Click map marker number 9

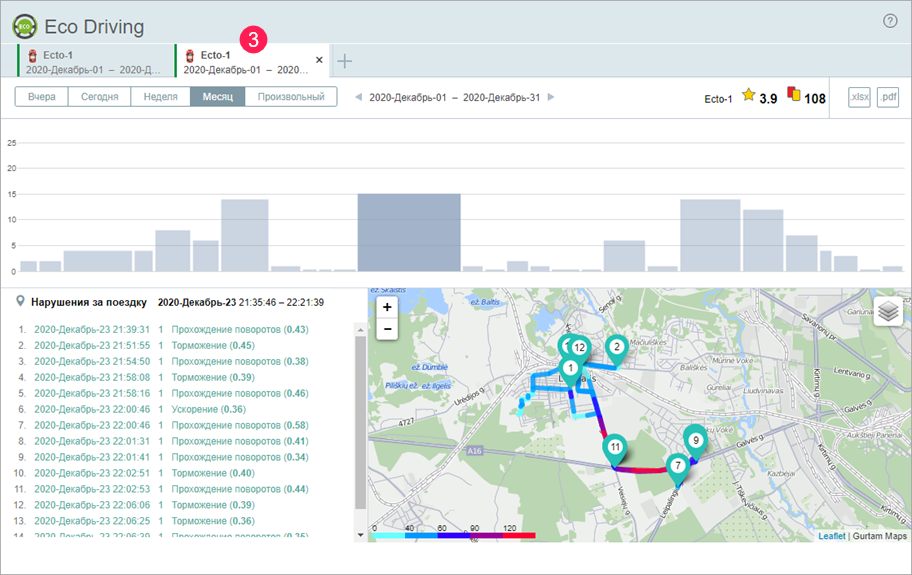pos(696,440)
